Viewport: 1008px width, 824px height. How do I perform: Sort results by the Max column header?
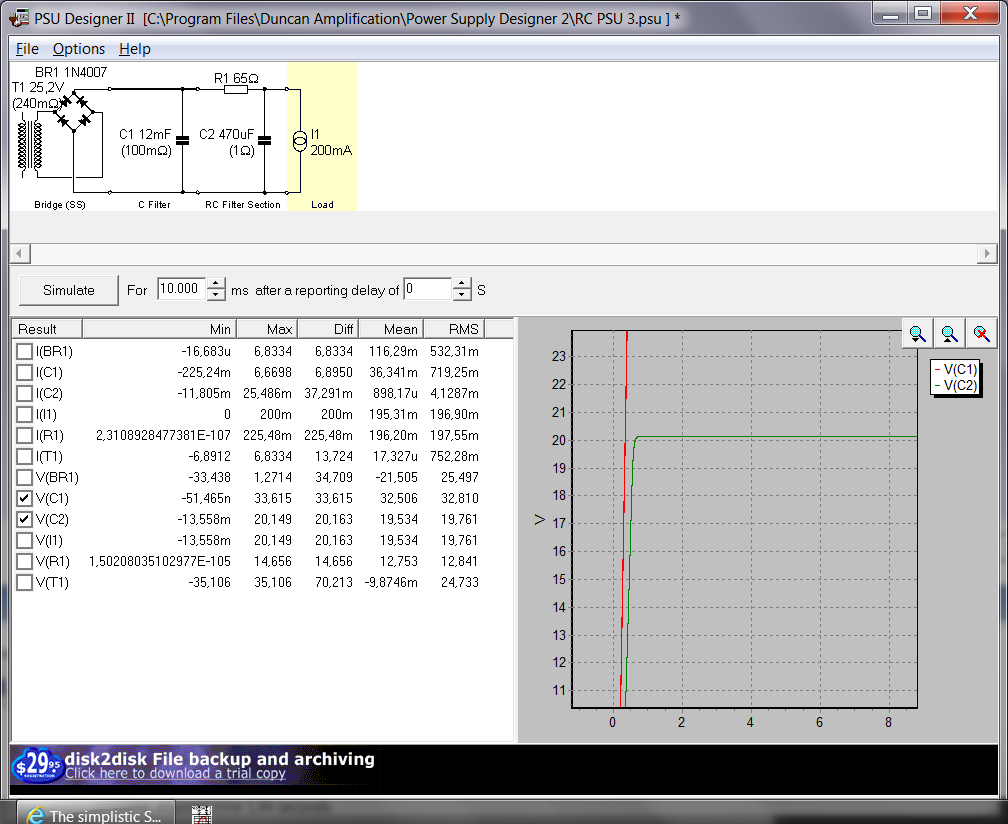[267, 329]
